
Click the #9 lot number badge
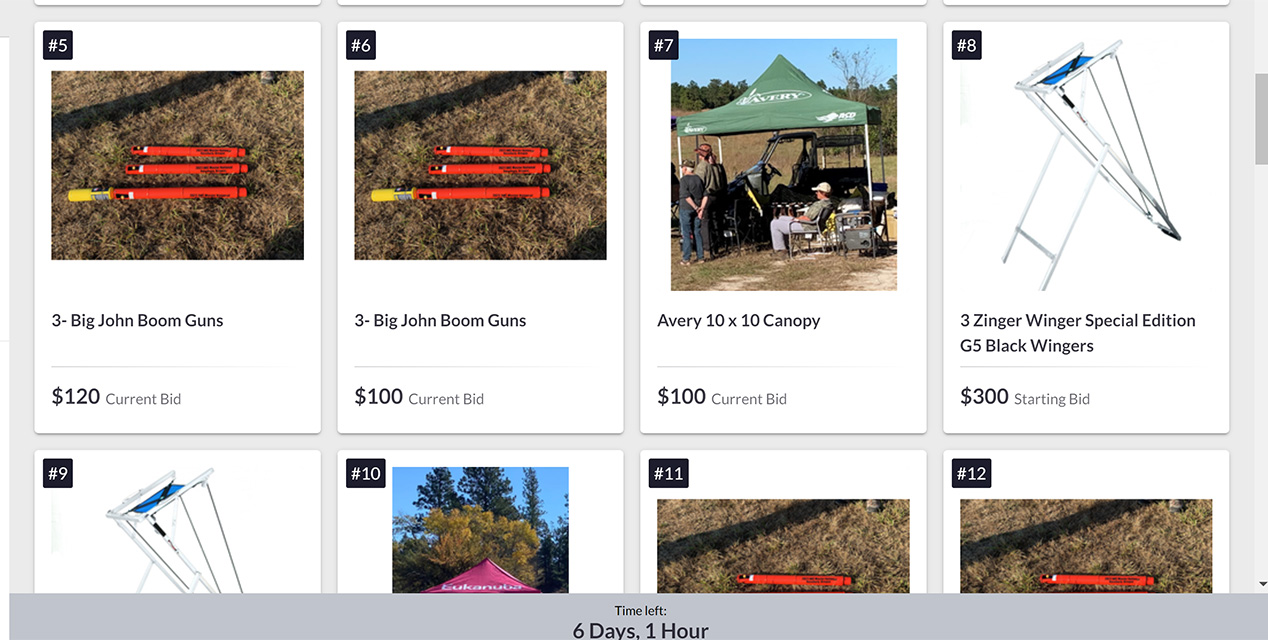click(58, 473)
